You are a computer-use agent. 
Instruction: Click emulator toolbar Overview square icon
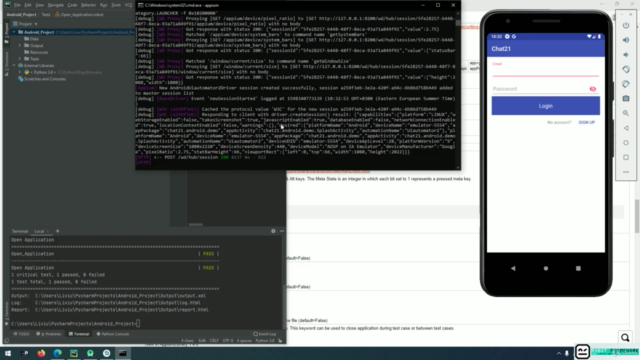(x=626, y=158)
